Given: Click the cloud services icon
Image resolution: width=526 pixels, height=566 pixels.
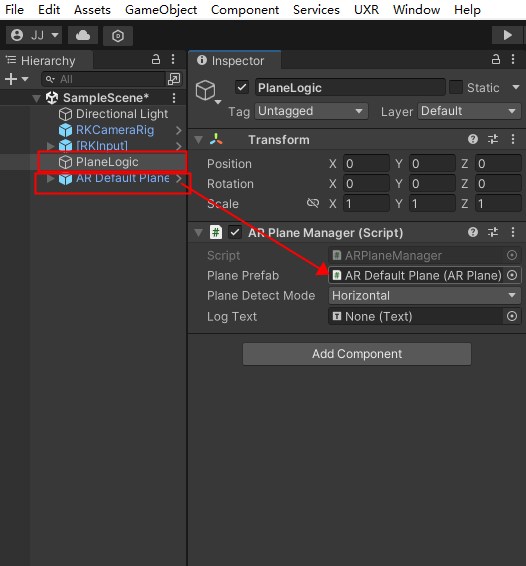Looking at the screenshot, I should (83, 35).
